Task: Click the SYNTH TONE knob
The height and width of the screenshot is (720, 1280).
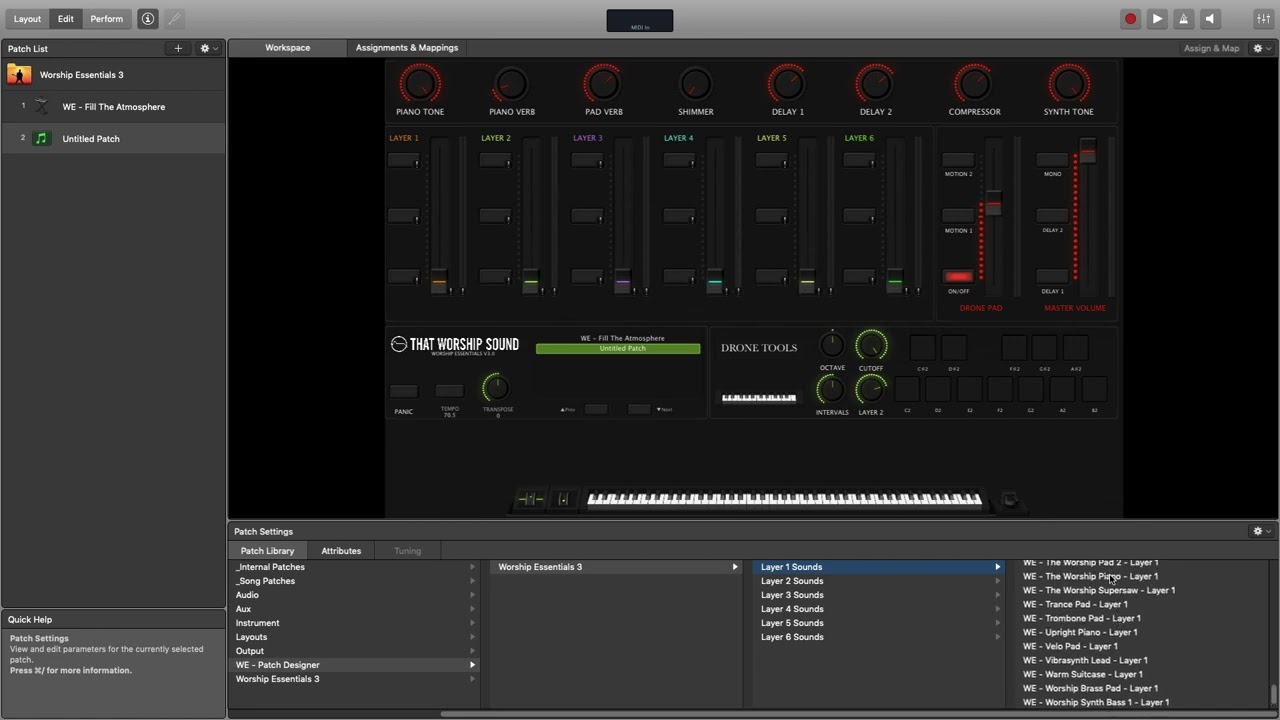Action: pos(1068,84)
